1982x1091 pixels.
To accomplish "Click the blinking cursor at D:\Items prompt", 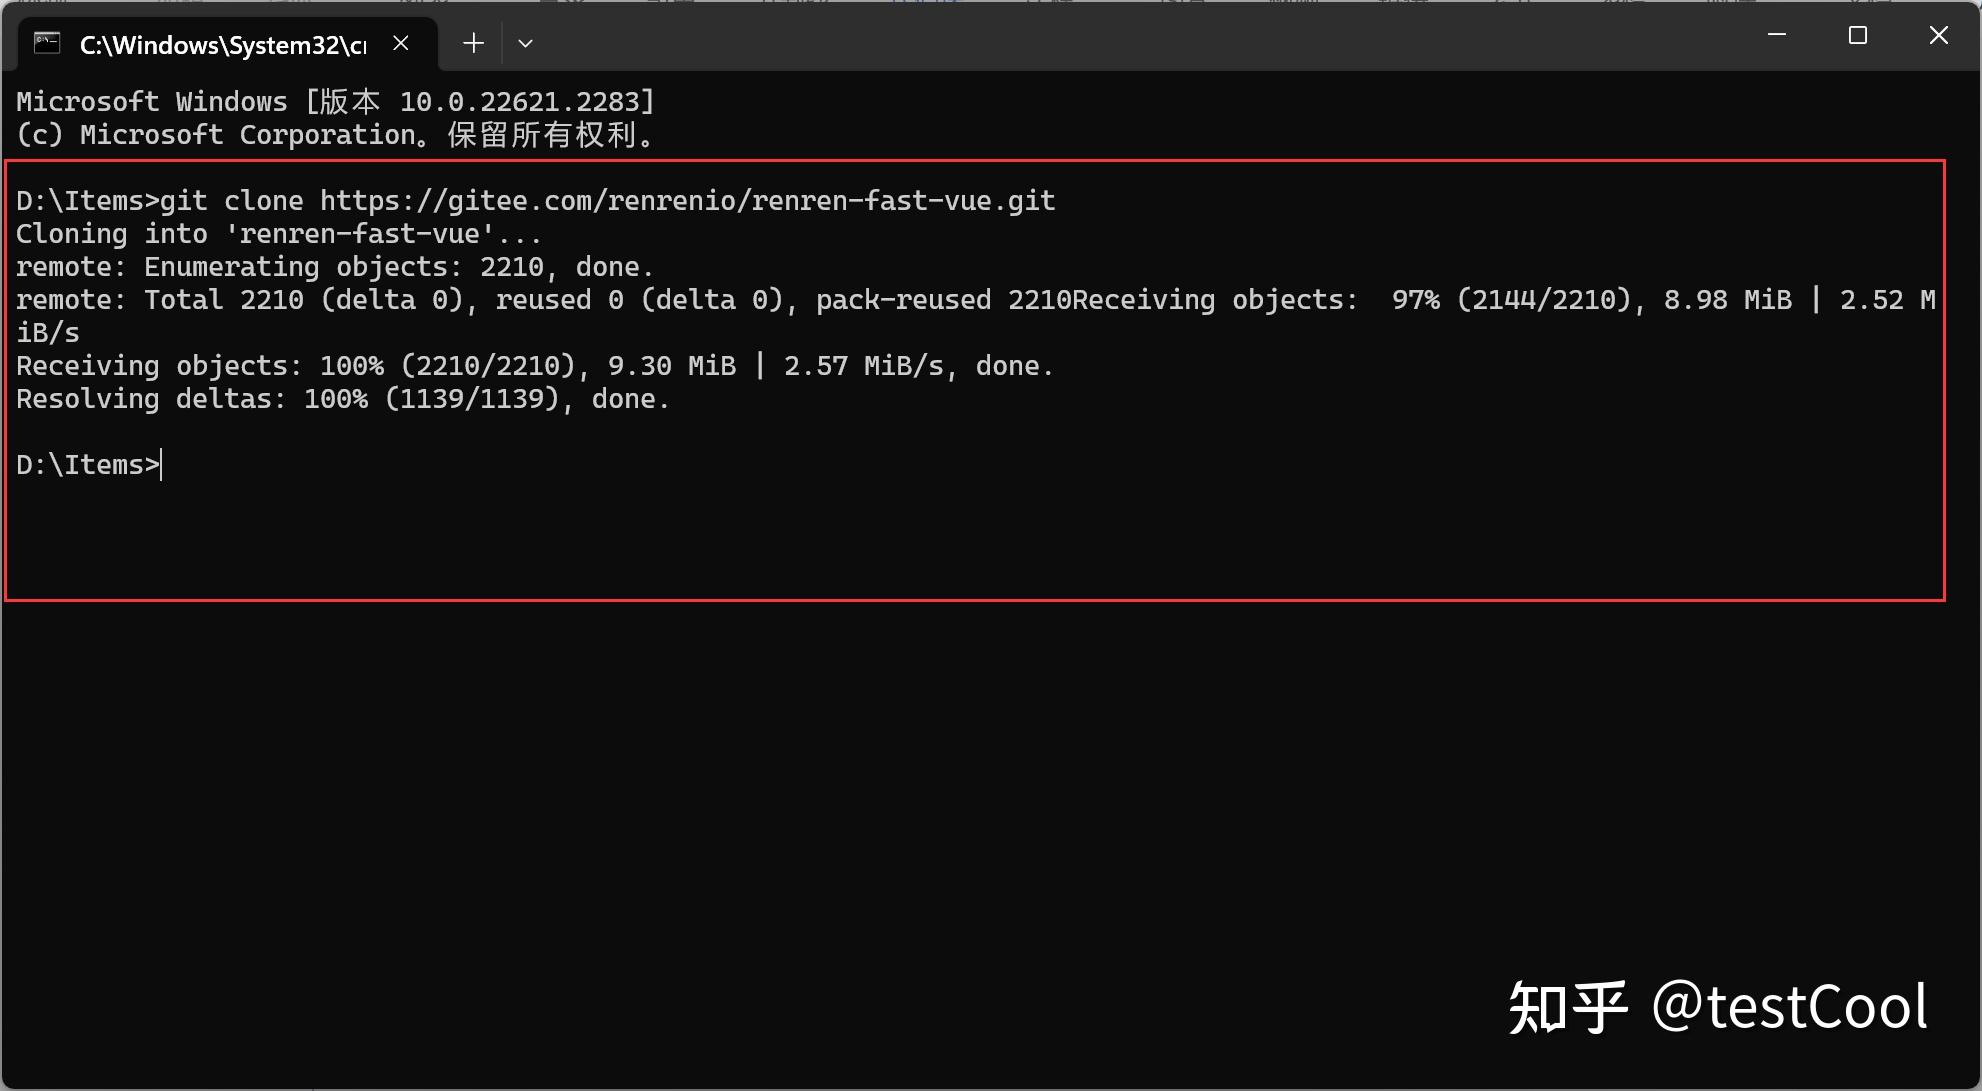I will pyautogui.click(x=160, y=464).
